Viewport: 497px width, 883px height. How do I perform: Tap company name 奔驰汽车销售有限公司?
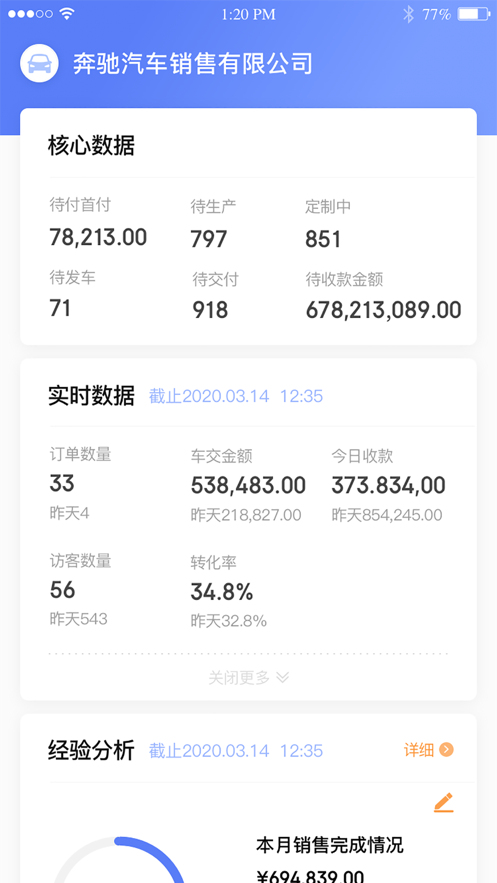[192, 64]
